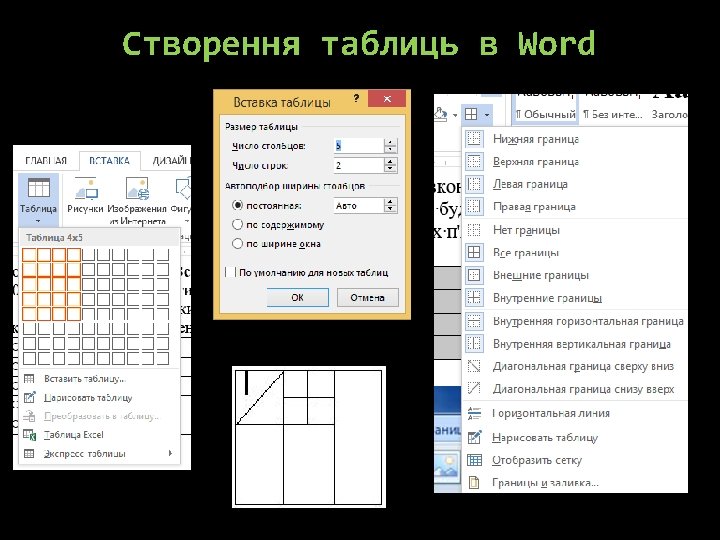Select the постоянная radio button
720x540 pixels.
tap(237, 205)
